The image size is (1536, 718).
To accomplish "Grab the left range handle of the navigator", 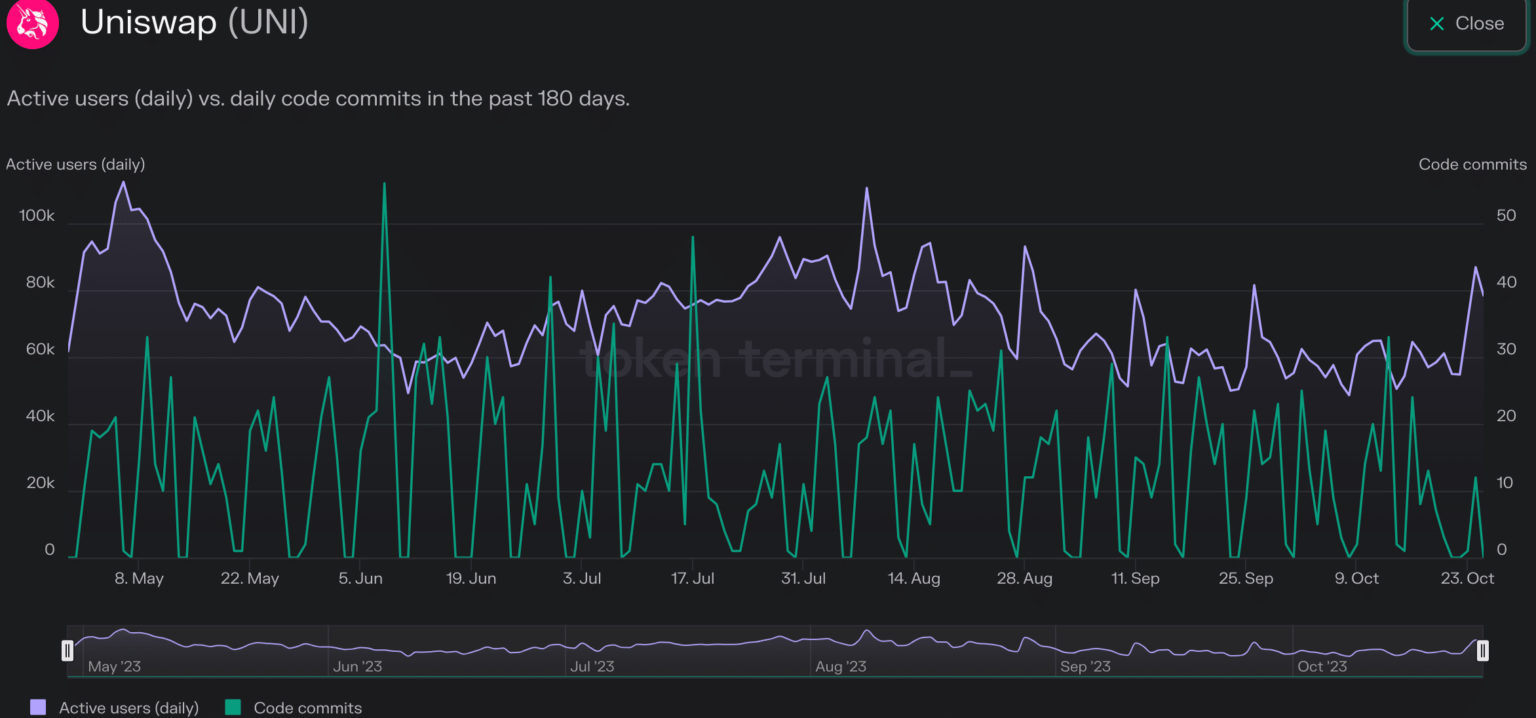I will point(67,651).
